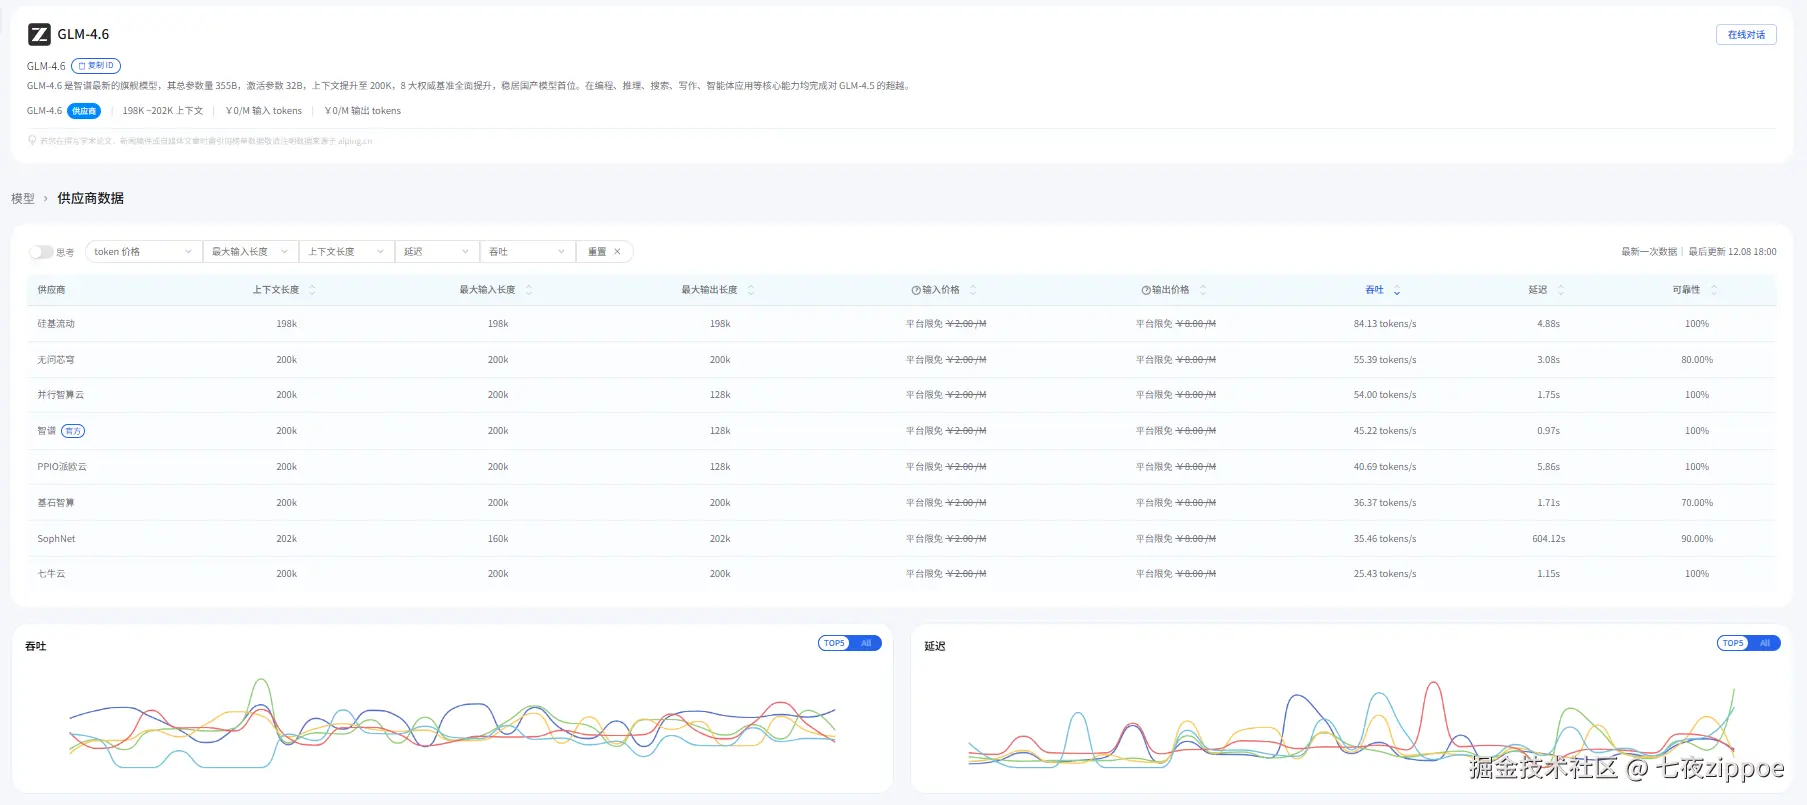Click the 160k max input cell for SophNet
This screenshot has width=1807, height=805.
[x=498, y=539]
